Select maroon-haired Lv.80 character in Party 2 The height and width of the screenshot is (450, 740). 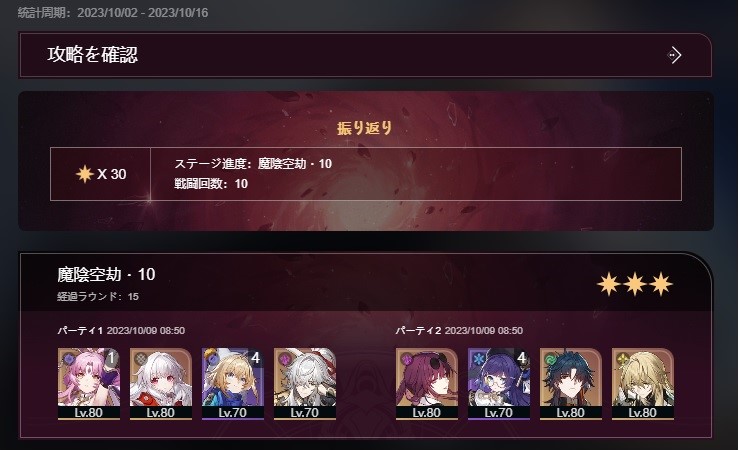(427, 383)
